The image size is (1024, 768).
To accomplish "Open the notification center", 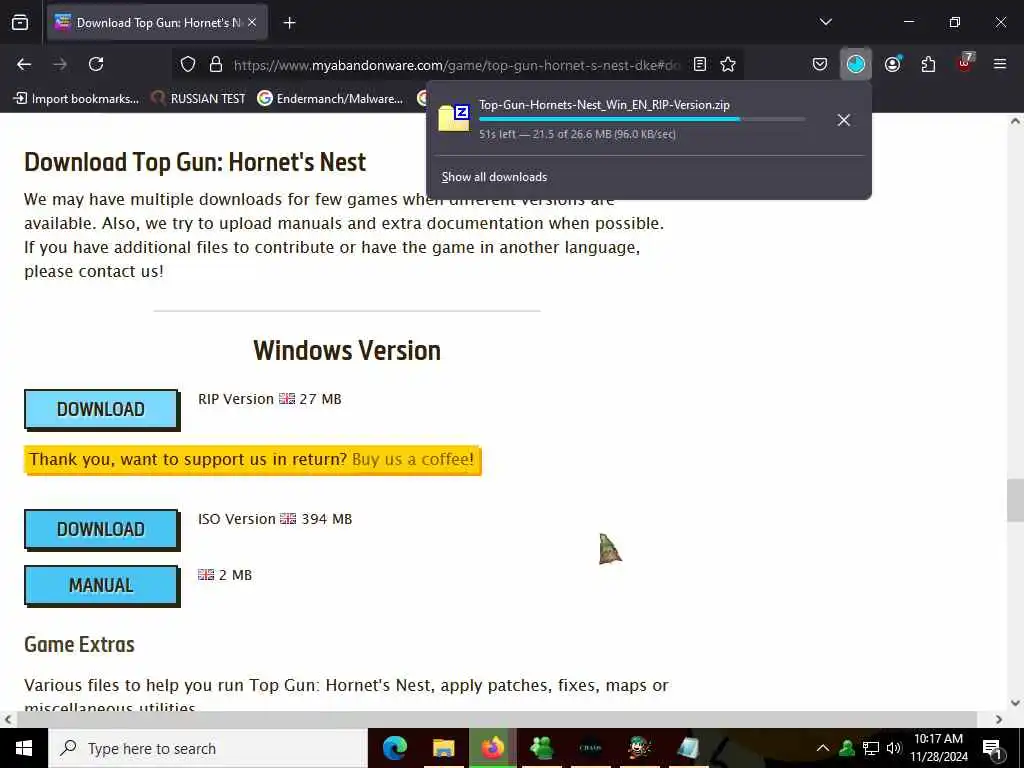I will 991,749.
